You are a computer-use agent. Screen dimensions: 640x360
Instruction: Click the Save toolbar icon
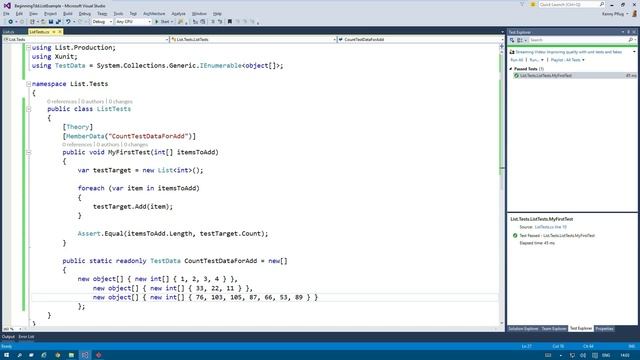pyautogui.click(x=51, y=22)
